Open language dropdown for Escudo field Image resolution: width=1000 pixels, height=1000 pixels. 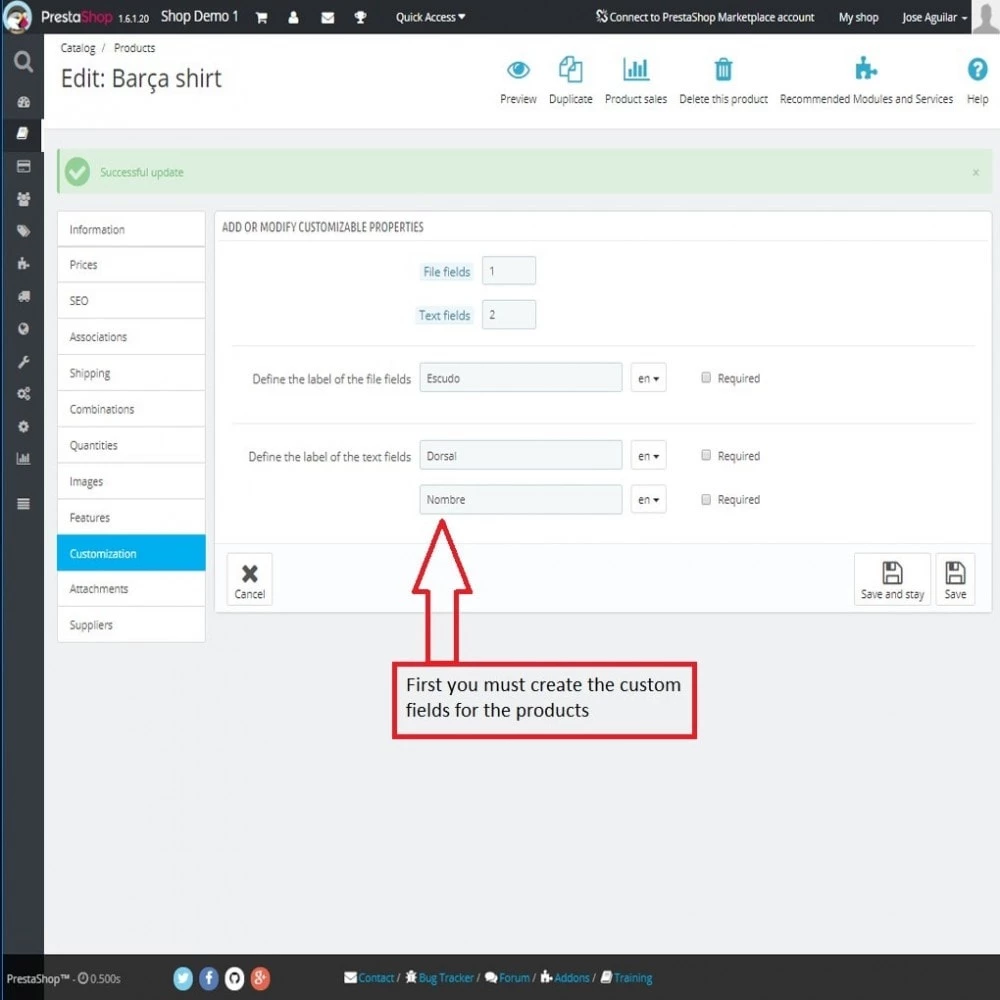649,378
